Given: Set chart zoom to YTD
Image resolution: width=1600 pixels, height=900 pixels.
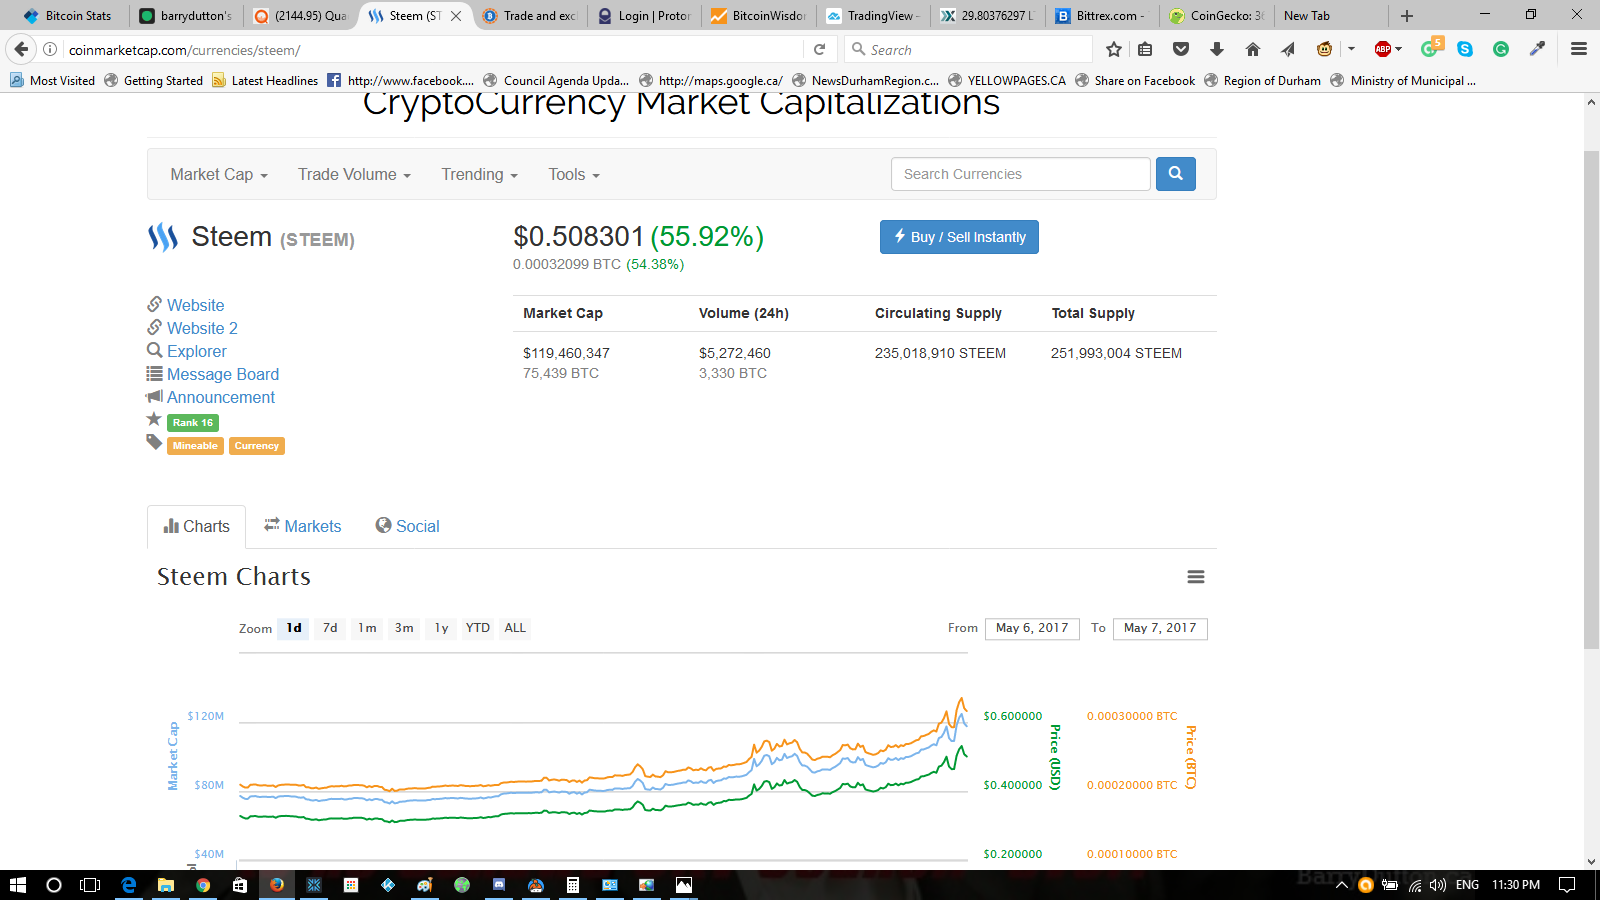Looking at the screenshot, I should tap(478, 628).
